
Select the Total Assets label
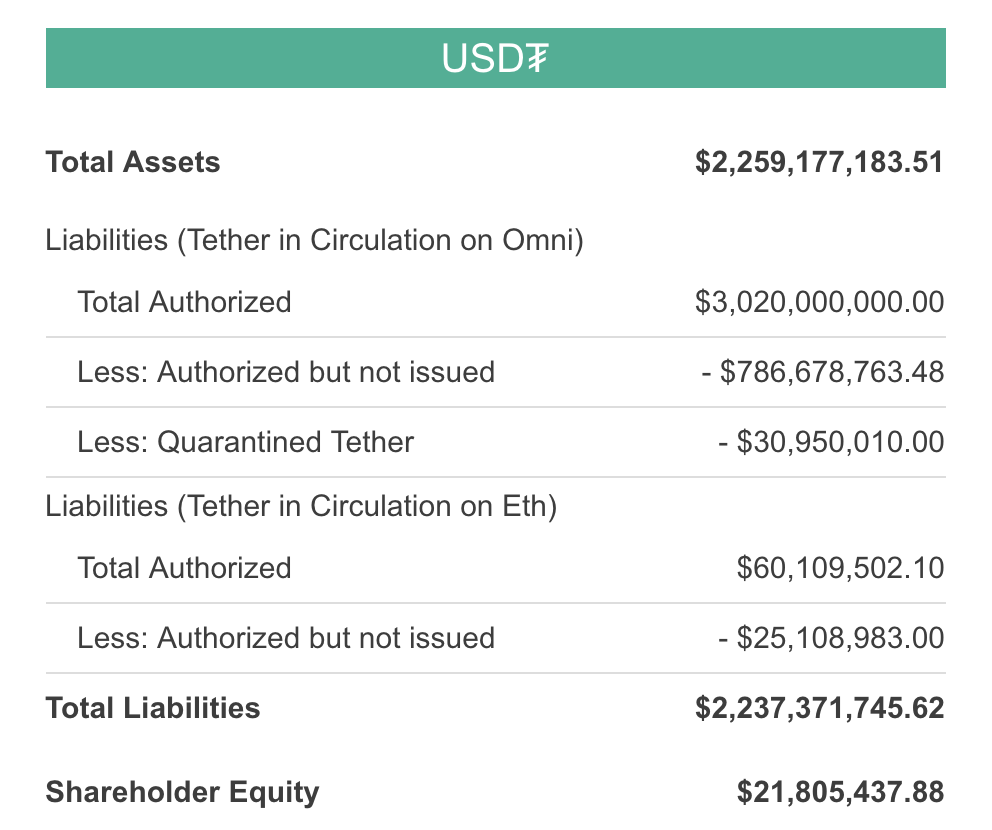(133, 162)
